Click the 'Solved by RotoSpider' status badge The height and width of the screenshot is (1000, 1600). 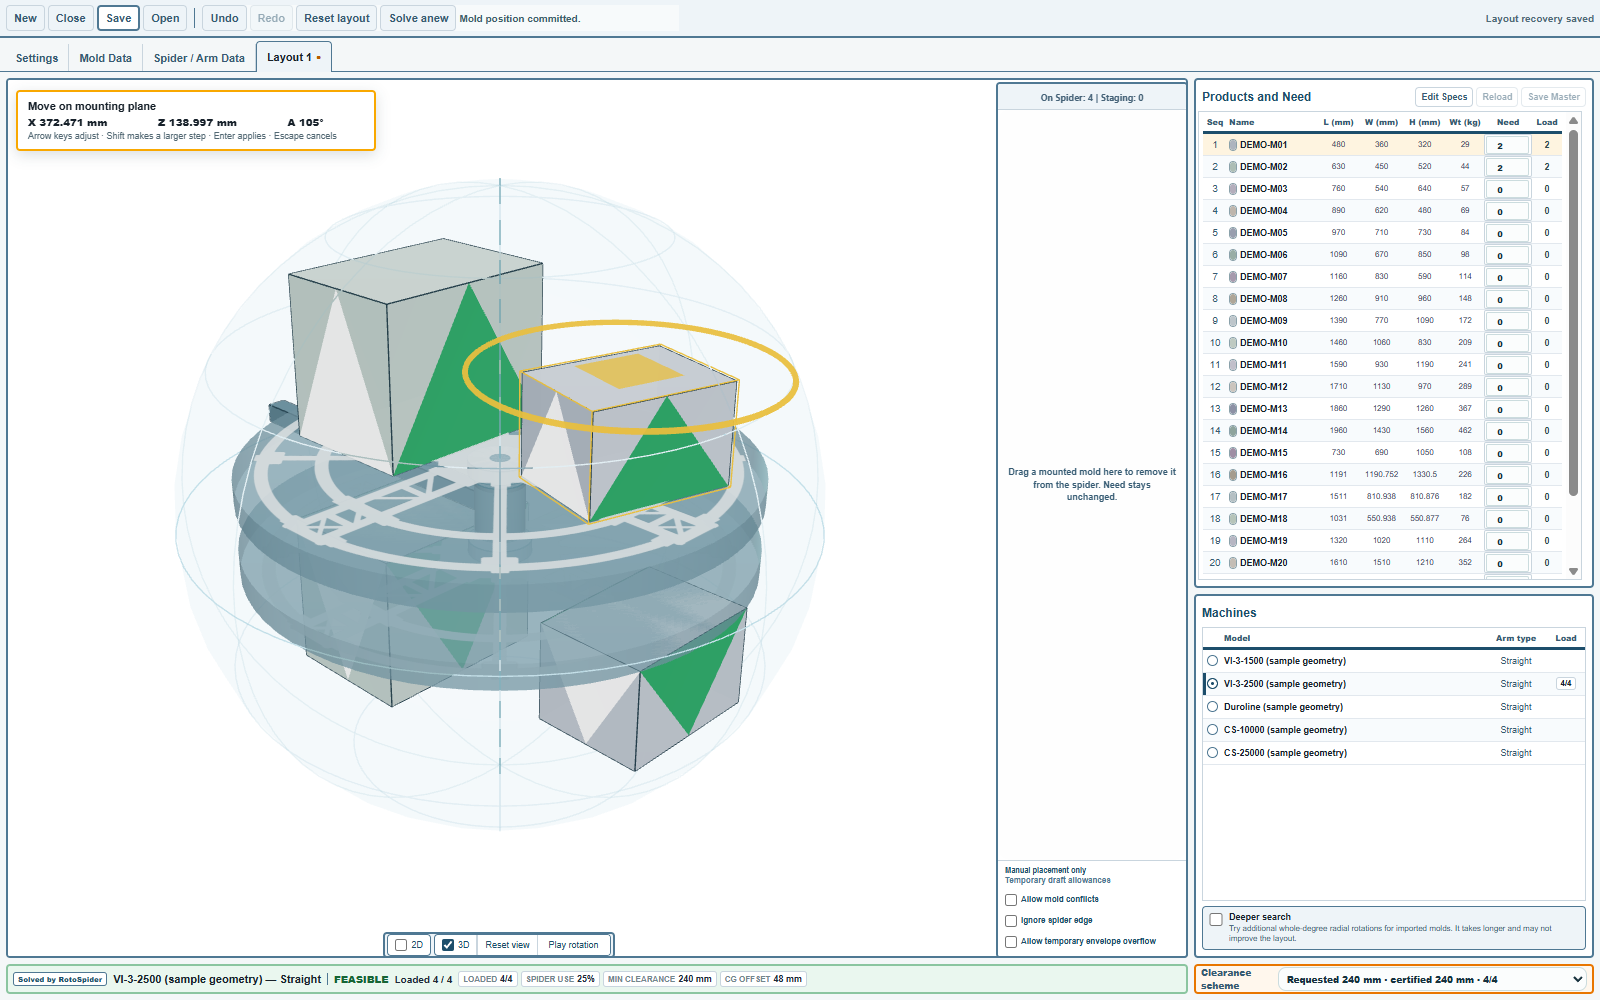[x=60, y=980]
